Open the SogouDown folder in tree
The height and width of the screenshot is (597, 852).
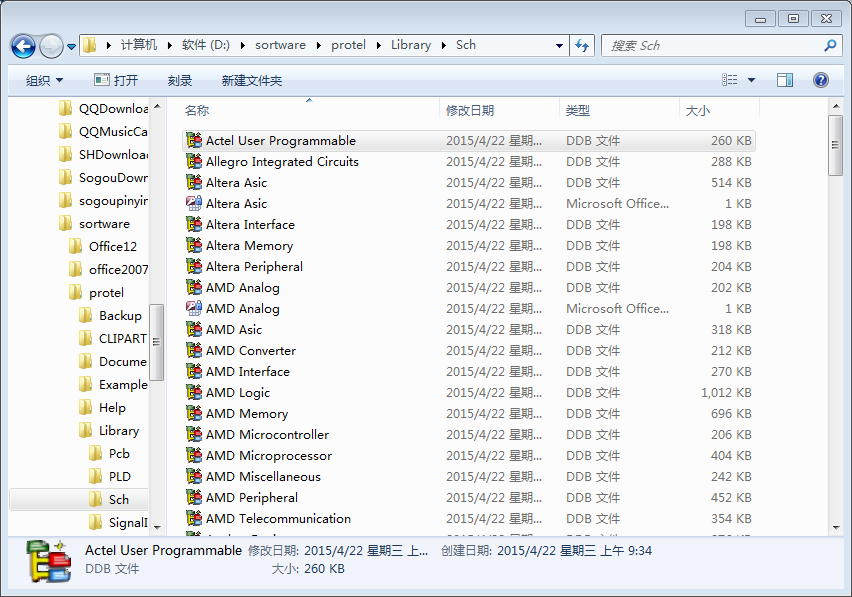(x=103, y=178)
